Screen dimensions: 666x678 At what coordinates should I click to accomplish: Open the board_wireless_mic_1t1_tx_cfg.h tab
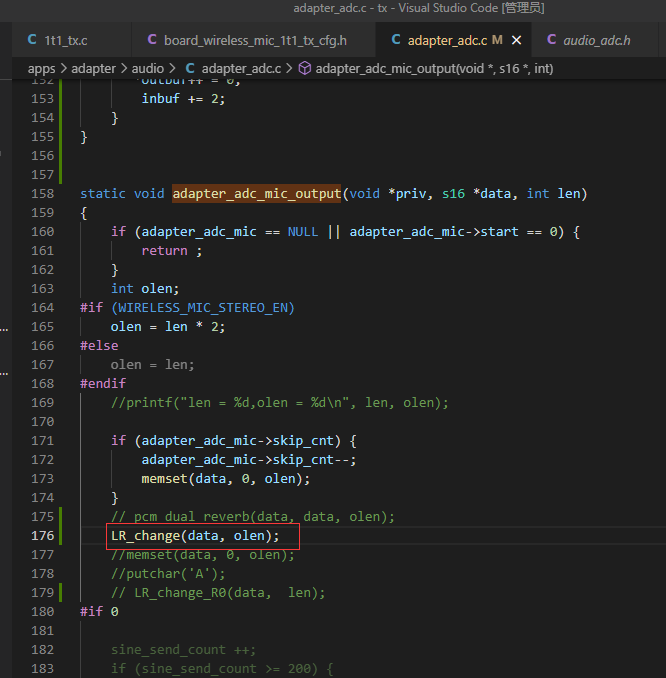click(x=255, y=41)
